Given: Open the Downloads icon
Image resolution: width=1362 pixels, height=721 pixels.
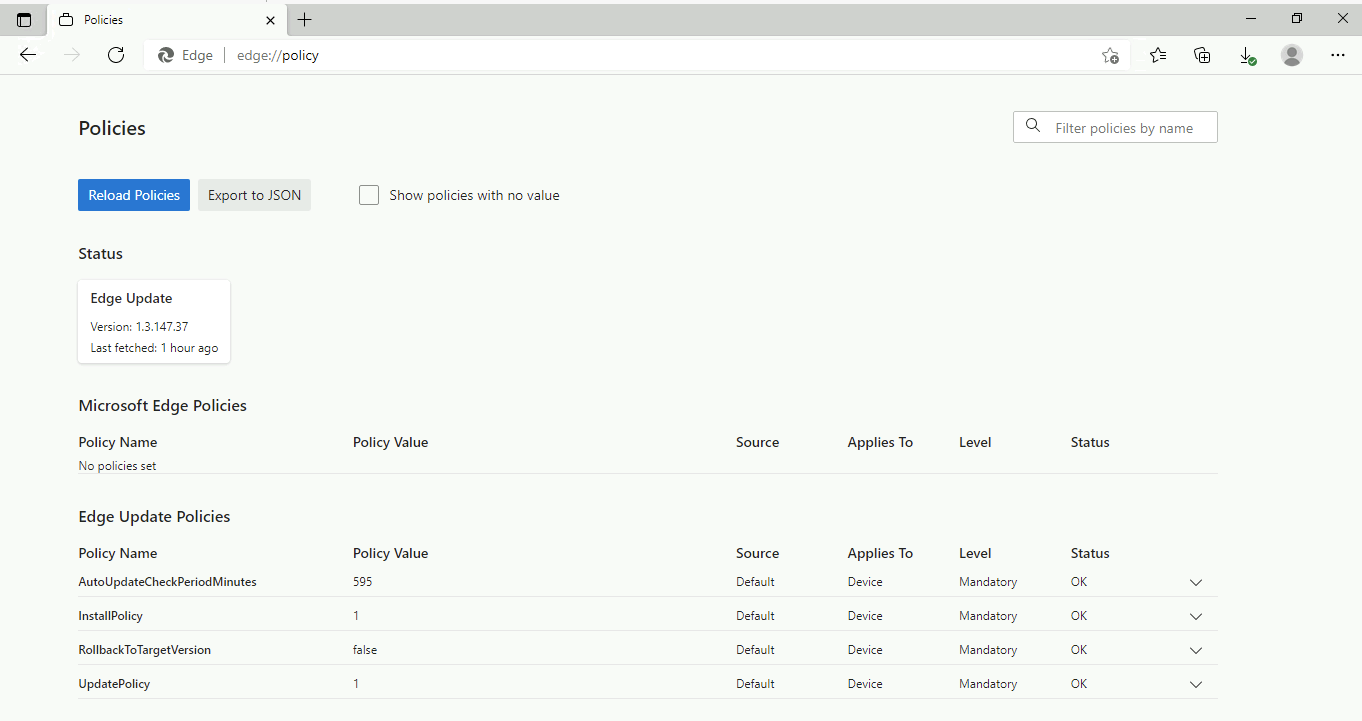Looking at the screenshot, I should click(1247, 56).
